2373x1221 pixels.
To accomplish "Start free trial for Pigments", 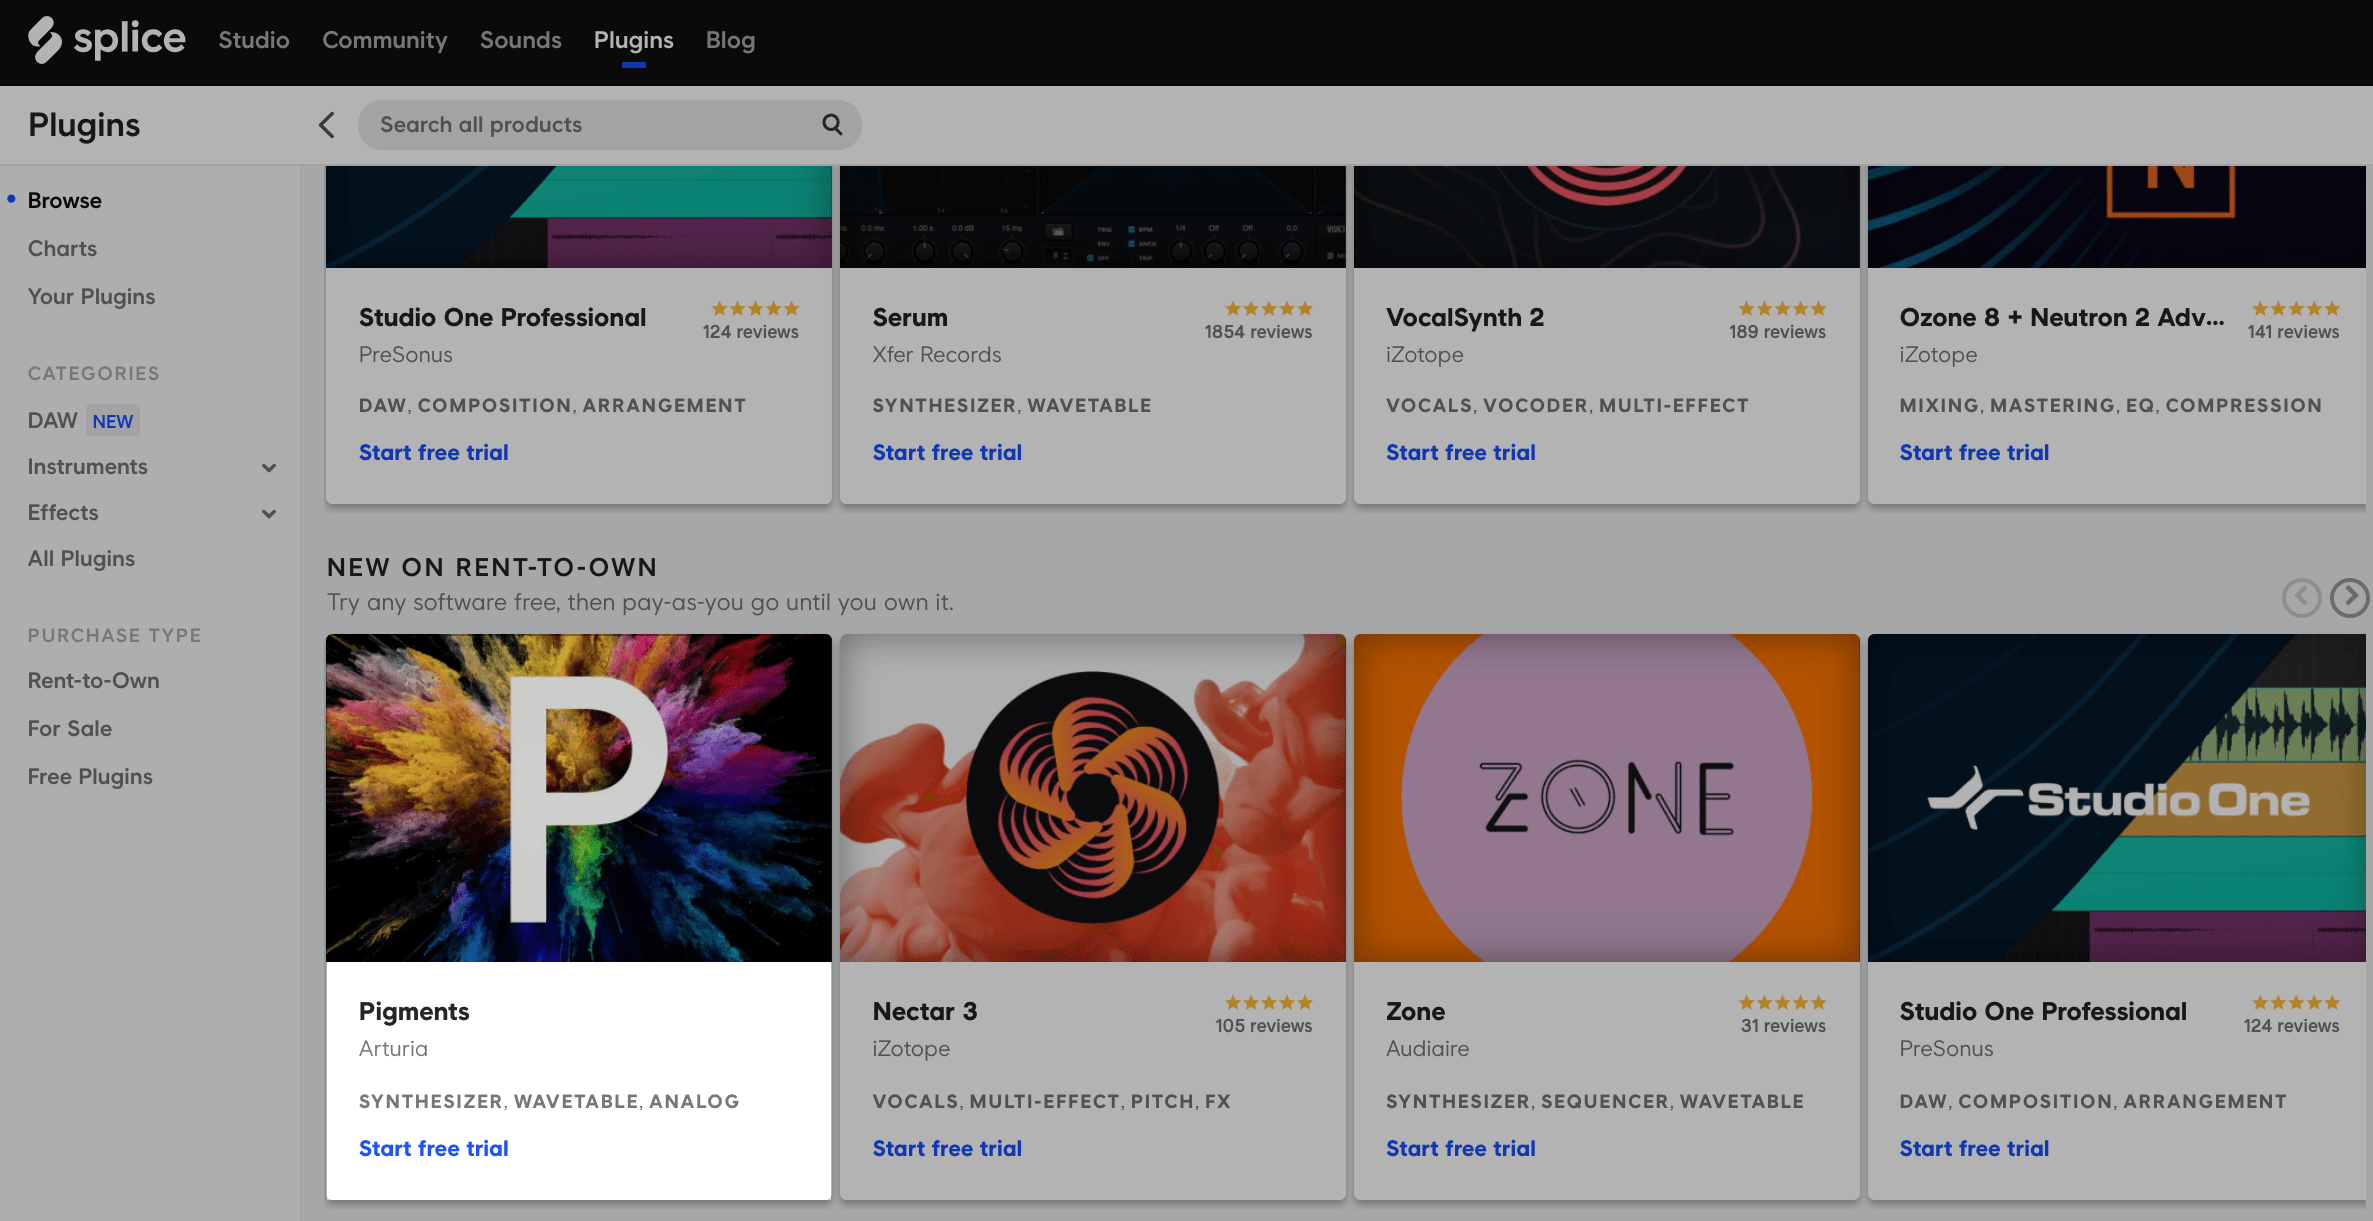I will [x=433, y=1148].
